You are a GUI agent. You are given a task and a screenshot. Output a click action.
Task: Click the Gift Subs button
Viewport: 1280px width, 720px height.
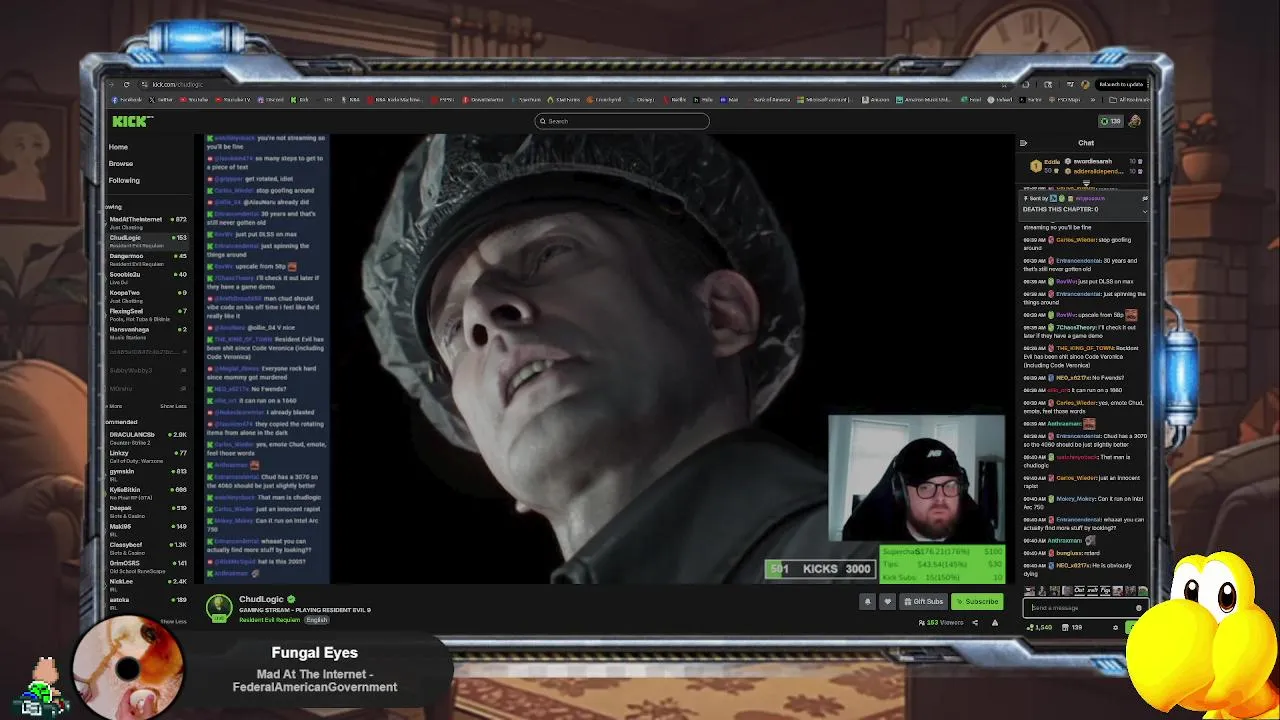(x=923, y=601)
